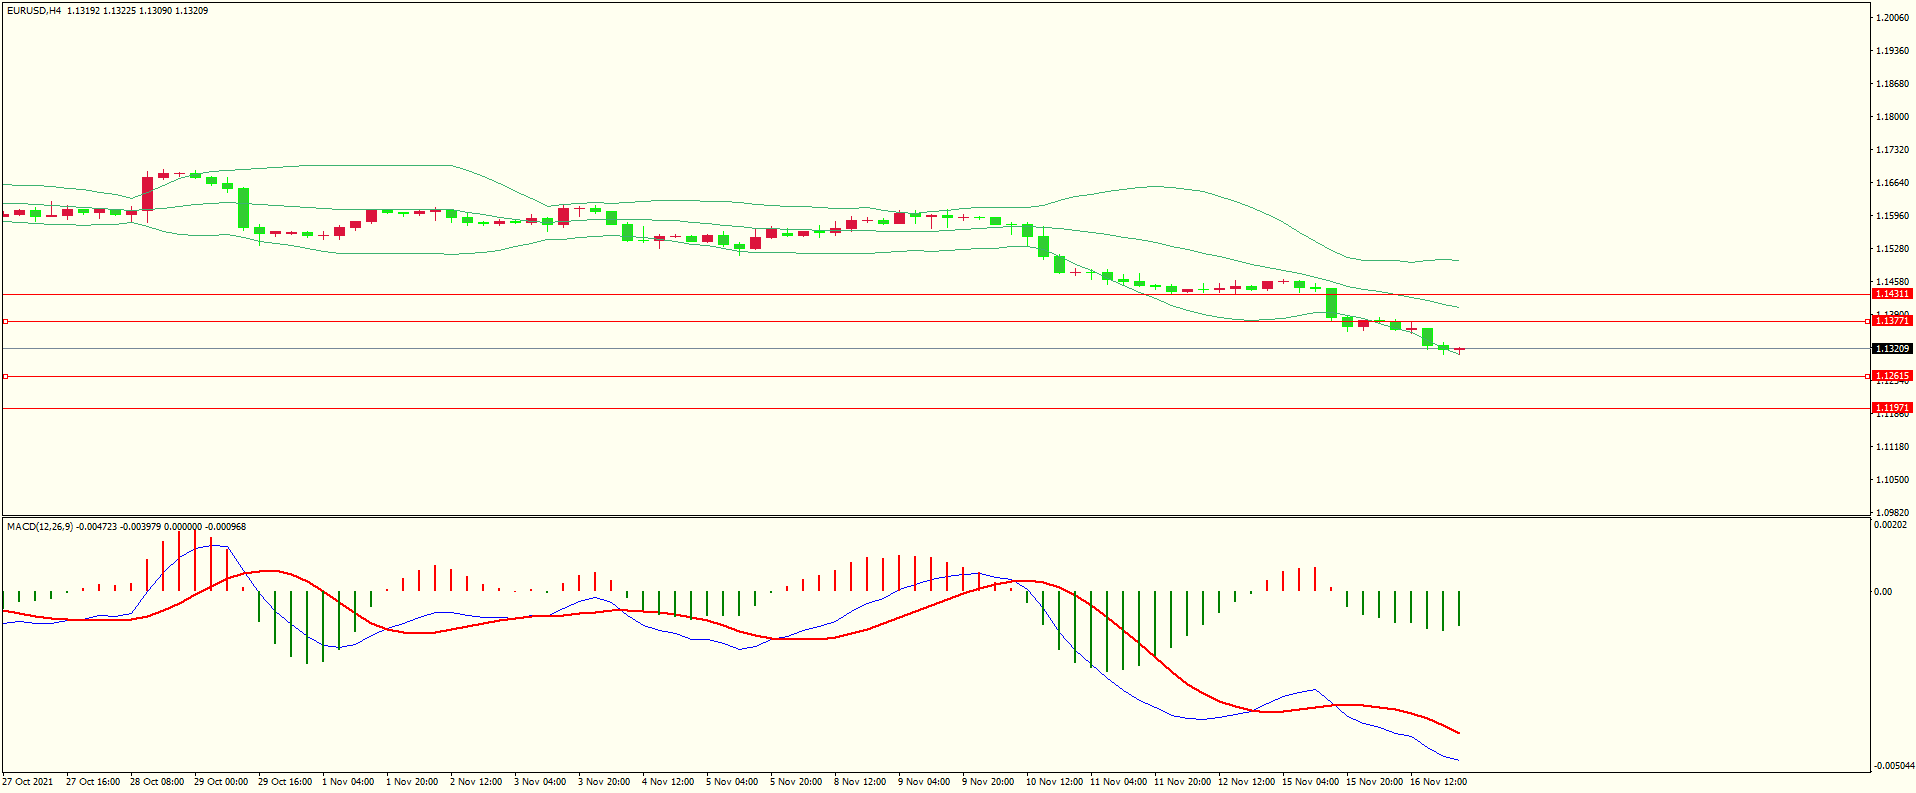Click the 27 Oct 2021 date label
Viewport: 1916px width, 793px height.
click(x=28, y=782)
